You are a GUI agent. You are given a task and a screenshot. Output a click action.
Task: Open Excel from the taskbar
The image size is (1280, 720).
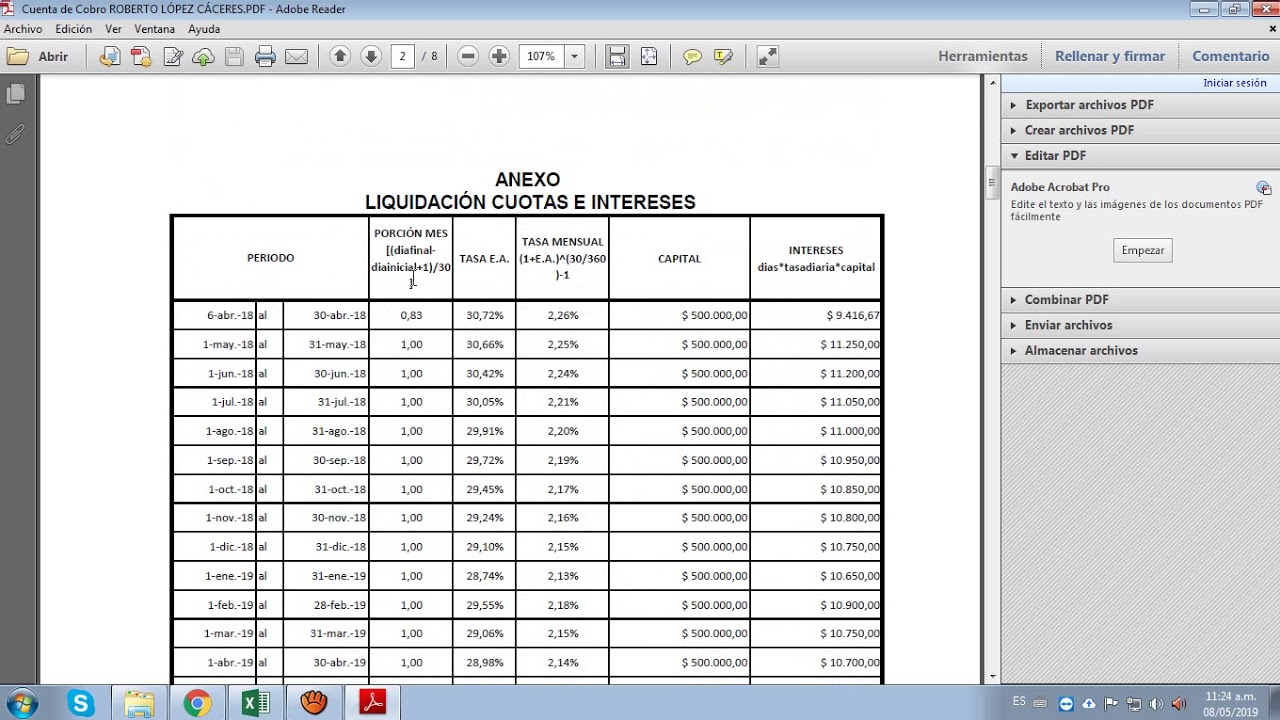(x=255, y=703)
